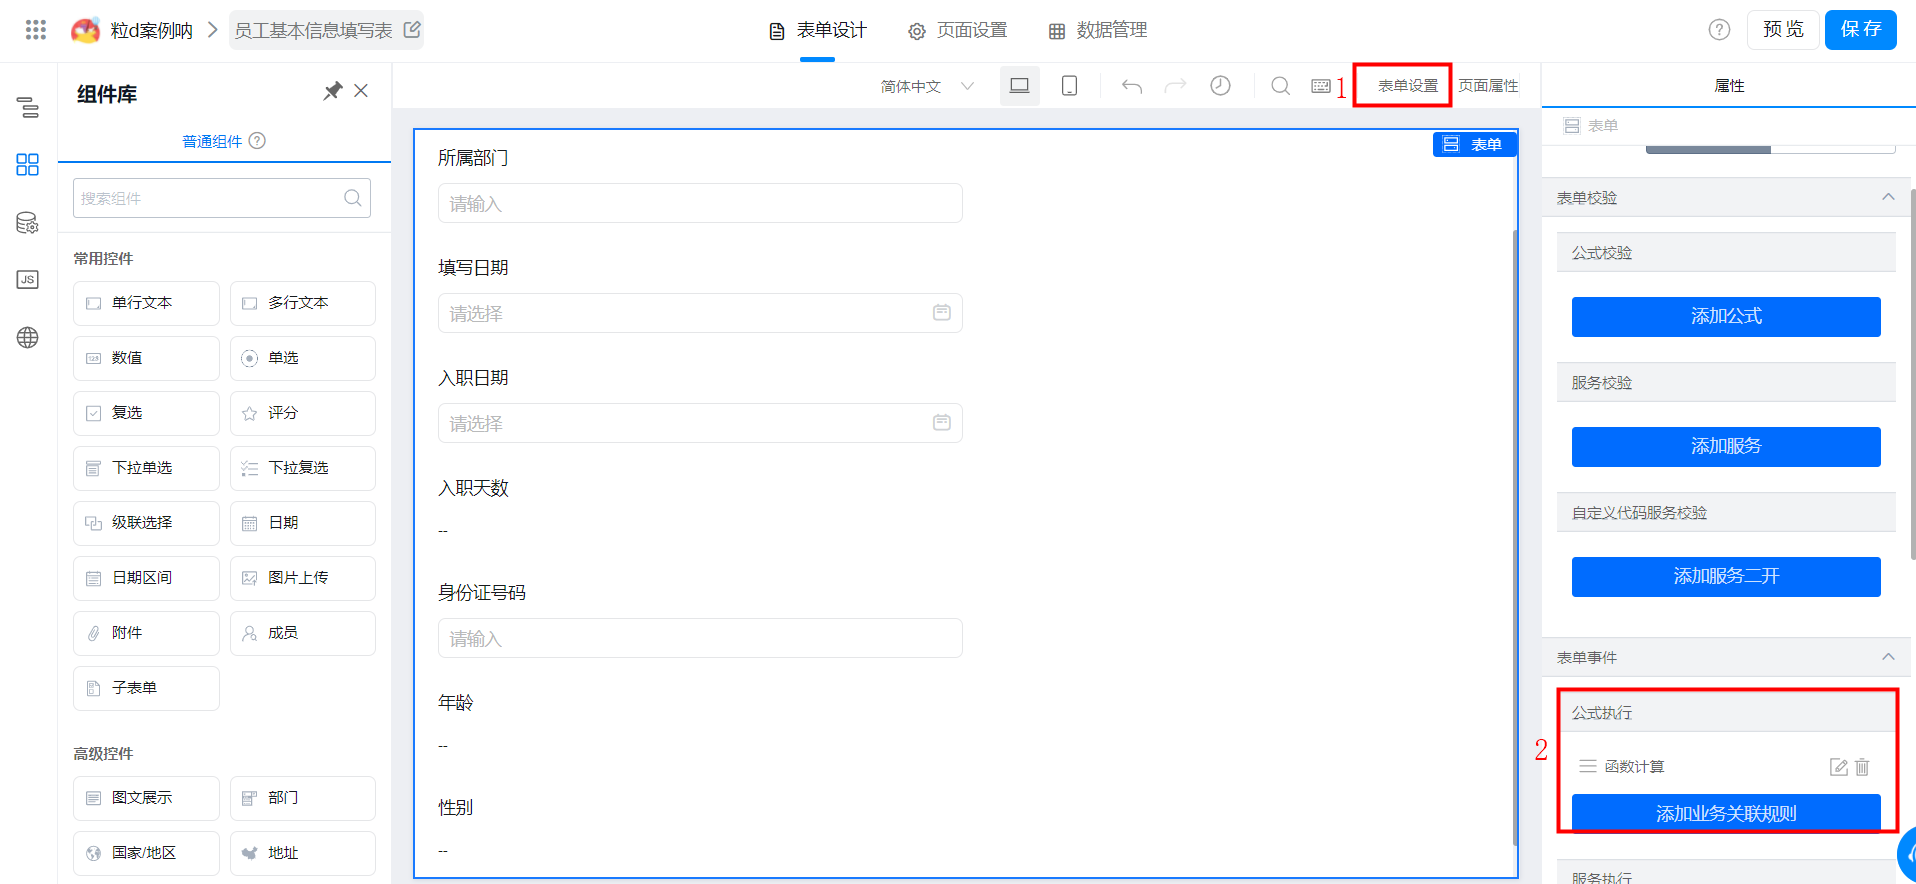Screen dimensions: 1916x884
Task: Select the 子表单 component
Action: [146, 688]
